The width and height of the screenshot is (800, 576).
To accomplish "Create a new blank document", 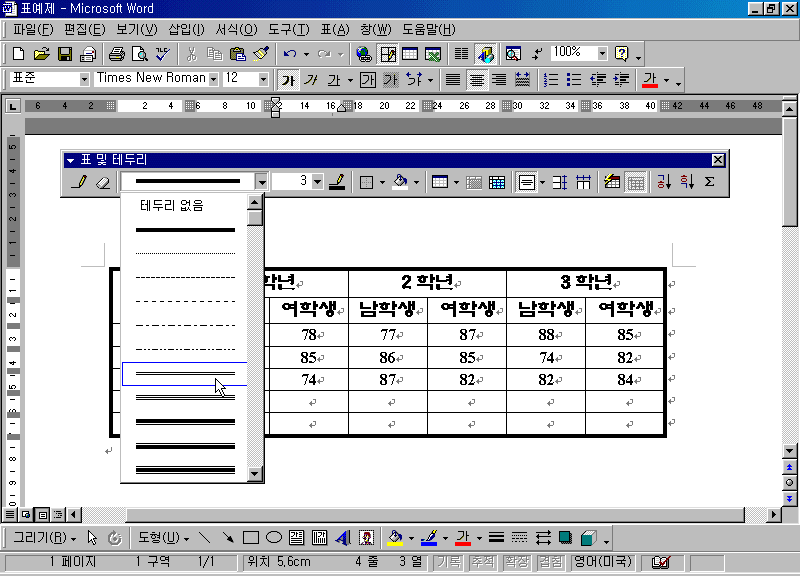I will [x=18, y=54].
